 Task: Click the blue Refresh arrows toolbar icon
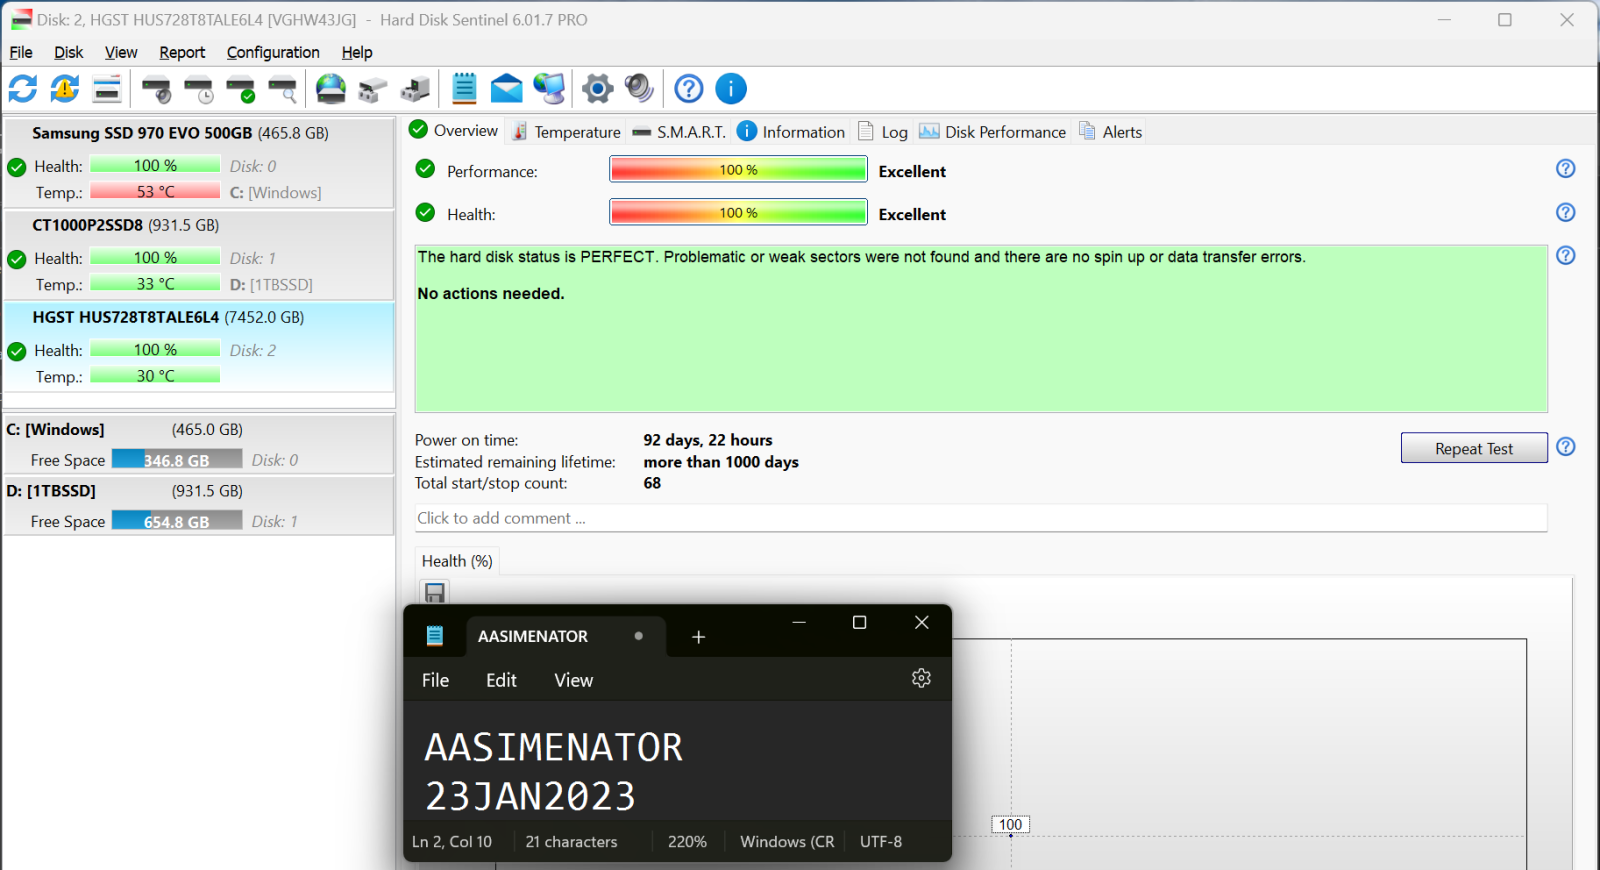pos(23,89)
